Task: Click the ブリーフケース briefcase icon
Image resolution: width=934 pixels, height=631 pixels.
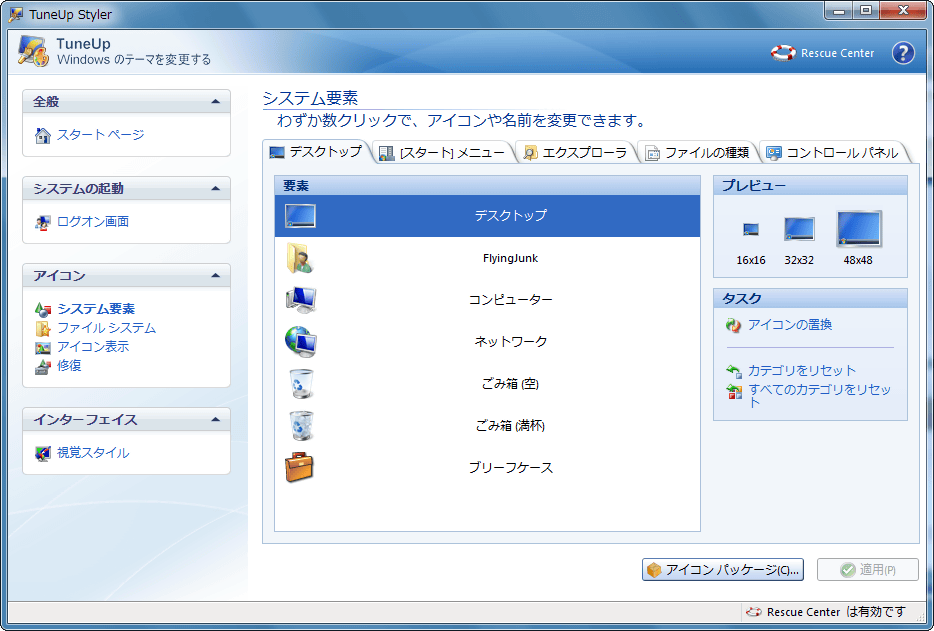Action: click(300, 467)
